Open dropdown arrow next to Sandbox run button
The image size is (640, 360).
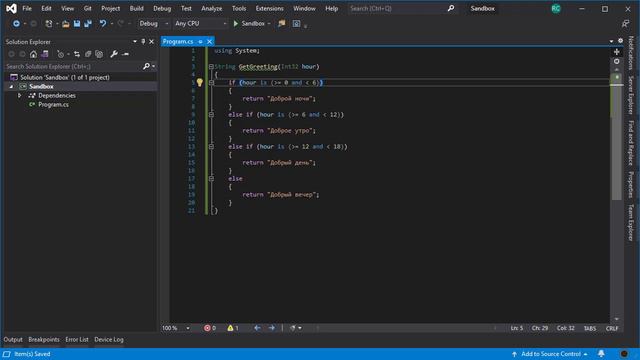269,24
